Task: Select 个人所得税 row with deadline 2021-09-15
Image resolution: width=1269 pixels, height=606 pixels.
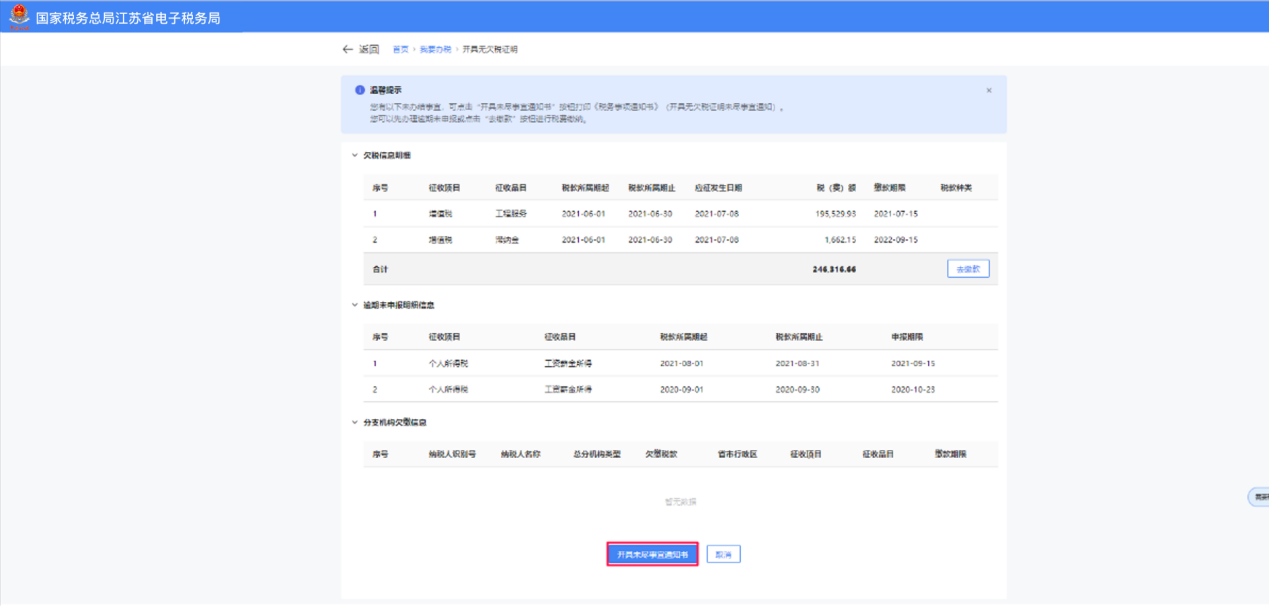Action: (x=680, y=363)
